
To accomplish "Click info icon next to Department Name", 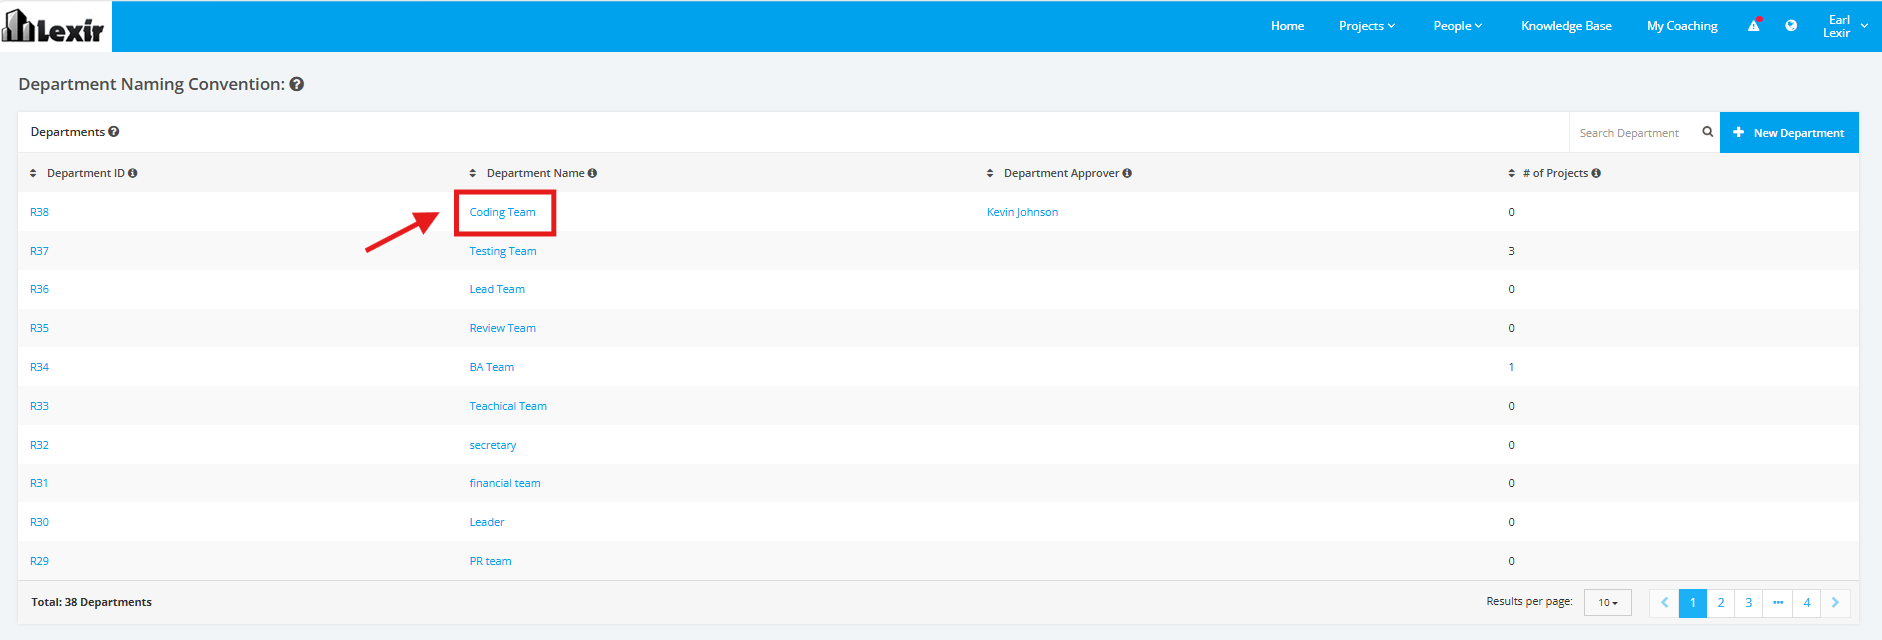I will [592, 173].
